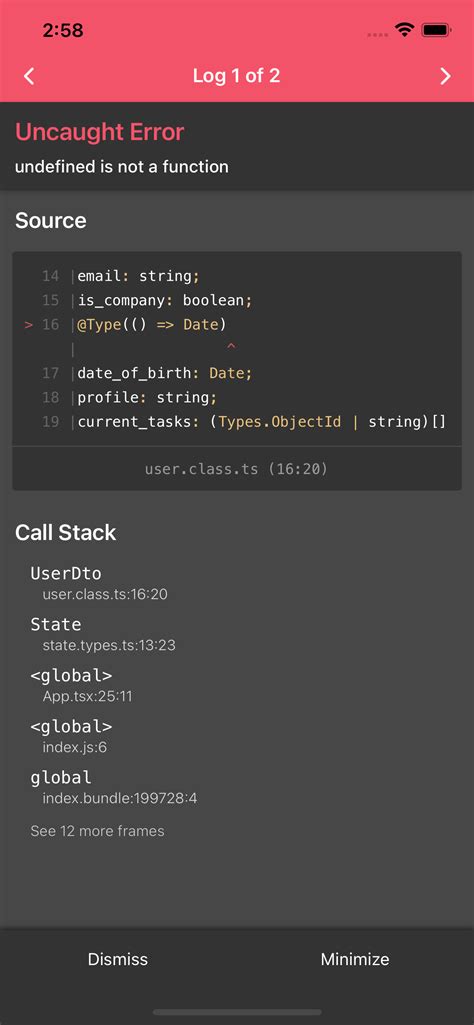Expand See 12 more frames

click(97, 831)
